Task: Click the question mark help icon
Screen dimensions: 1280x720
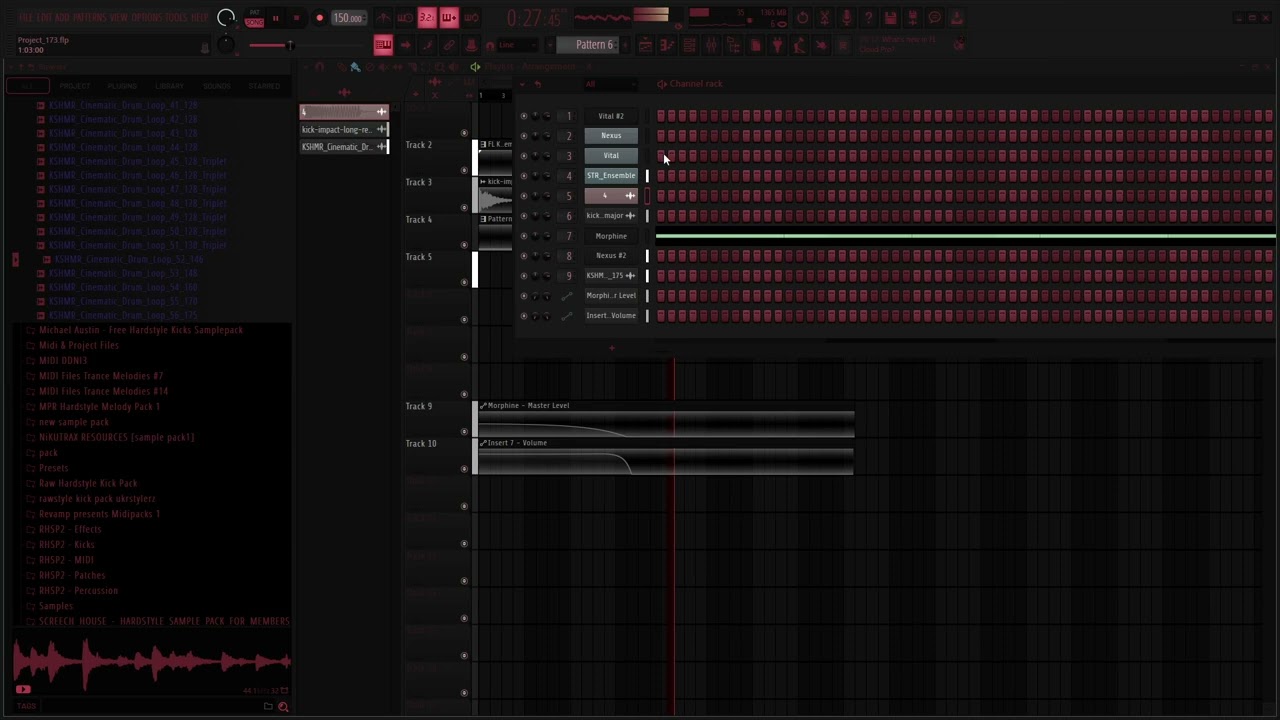Action: (x=868, y=18)
